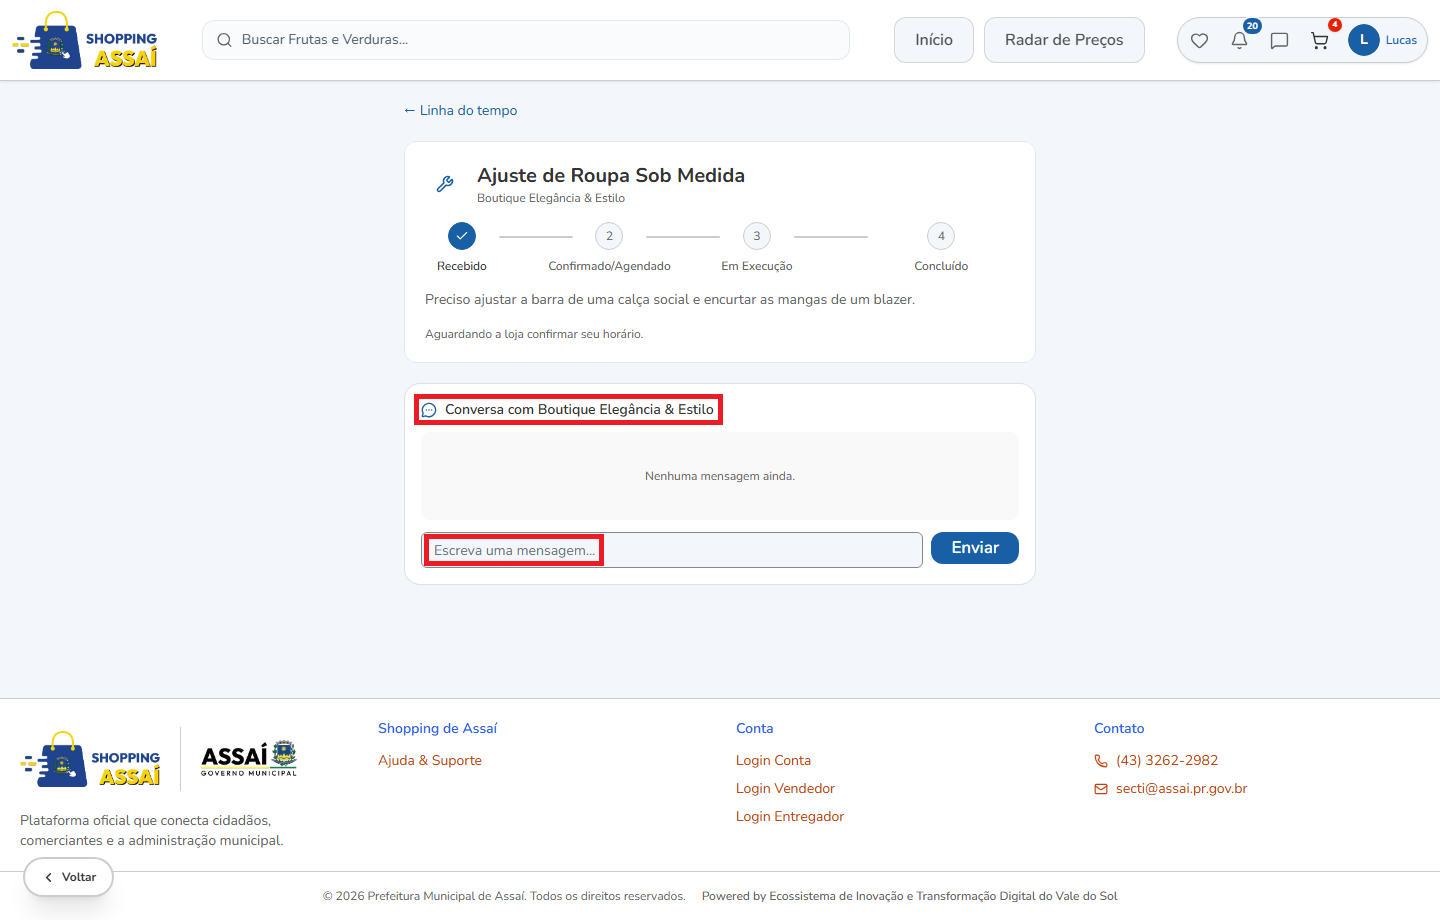The image size is (1440, 920).
Task: Focus the Escreva uma mensagem field
Action: (672, 550)
